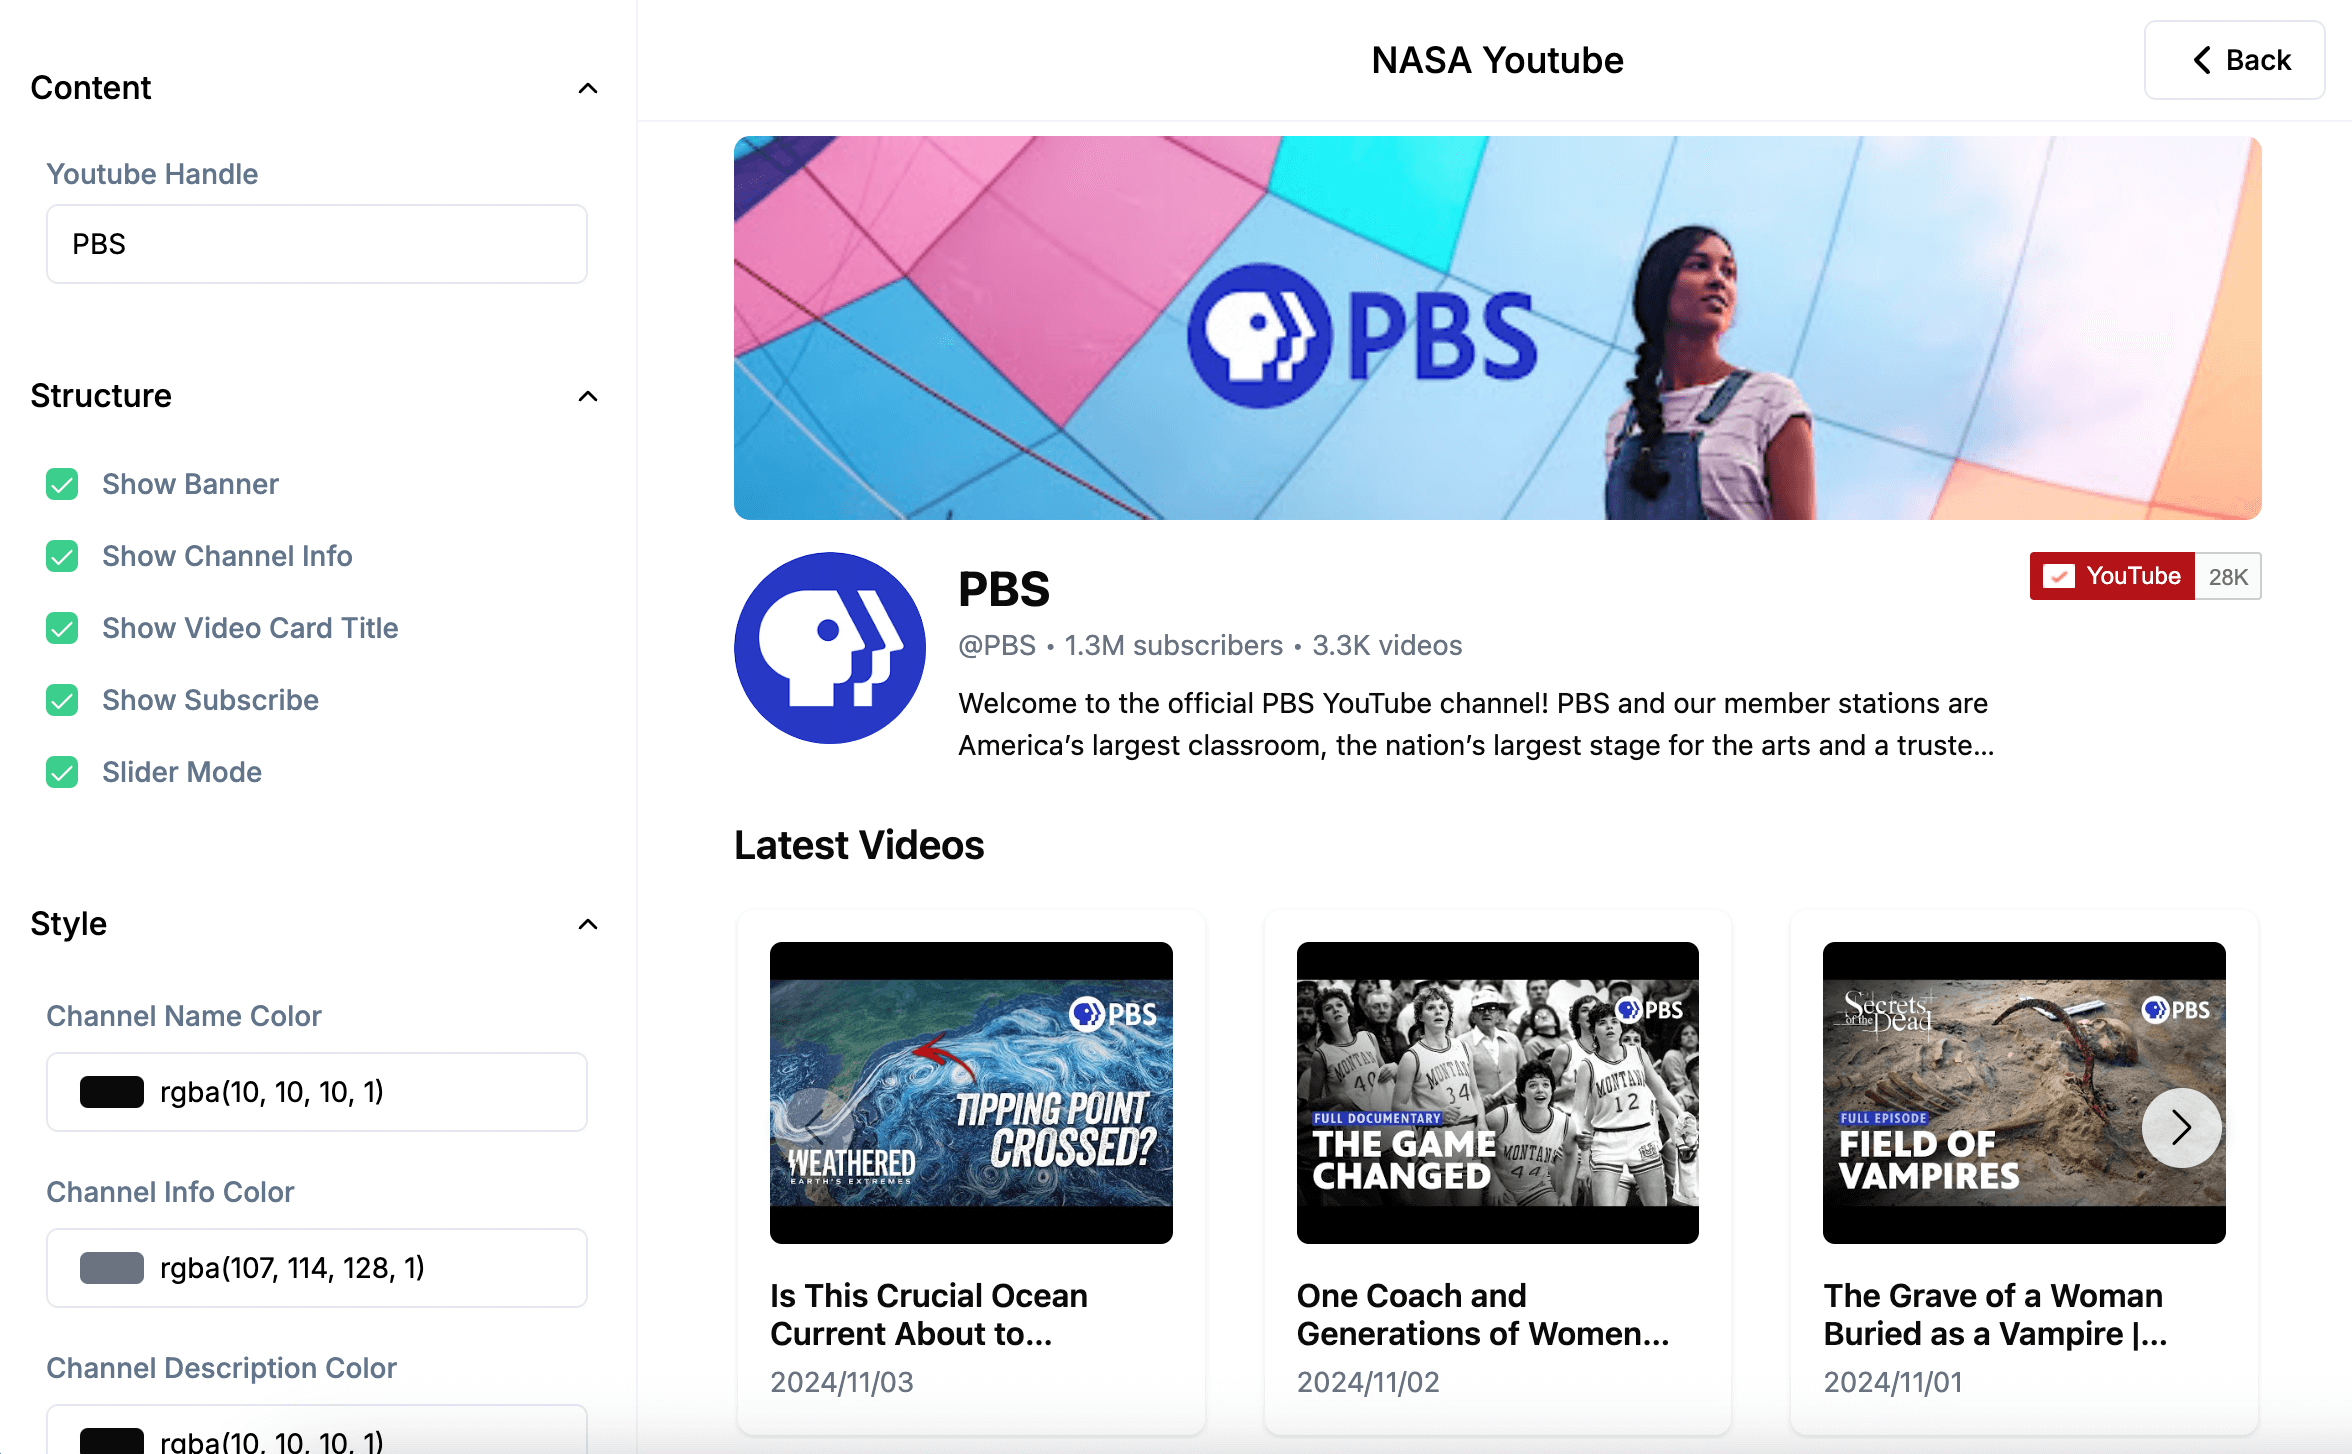Click the red YouTube subscribe button
The image size is (2352, 1454).
(x=2112, y=576)
